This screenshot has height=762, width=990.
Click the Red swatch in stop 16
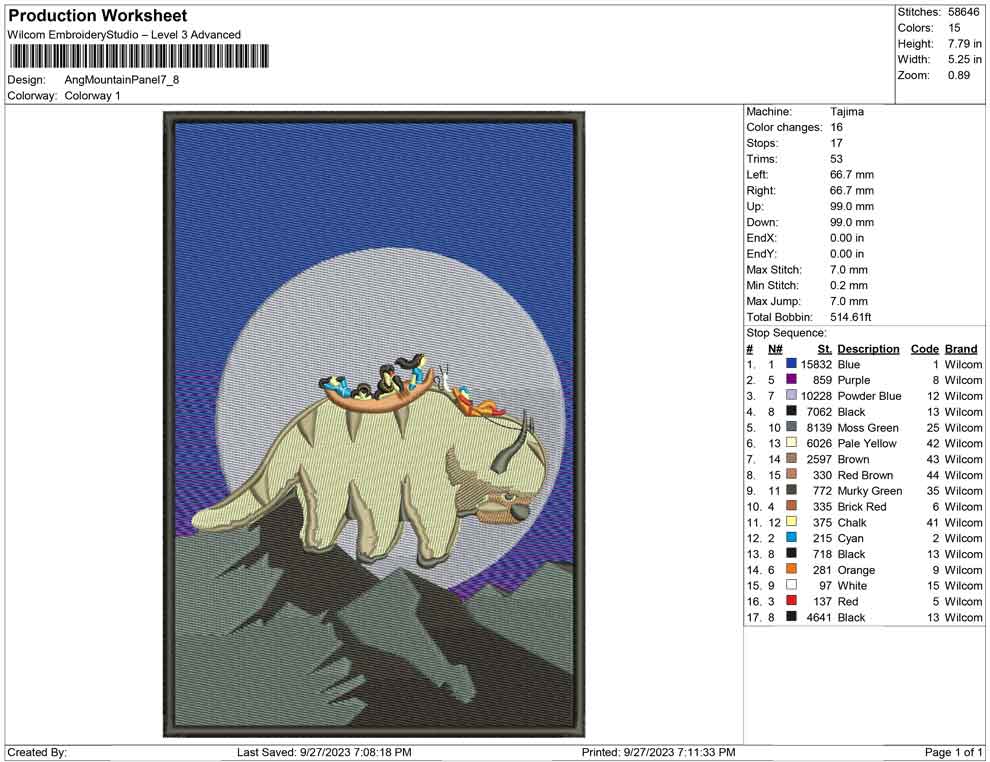(791, 600)
